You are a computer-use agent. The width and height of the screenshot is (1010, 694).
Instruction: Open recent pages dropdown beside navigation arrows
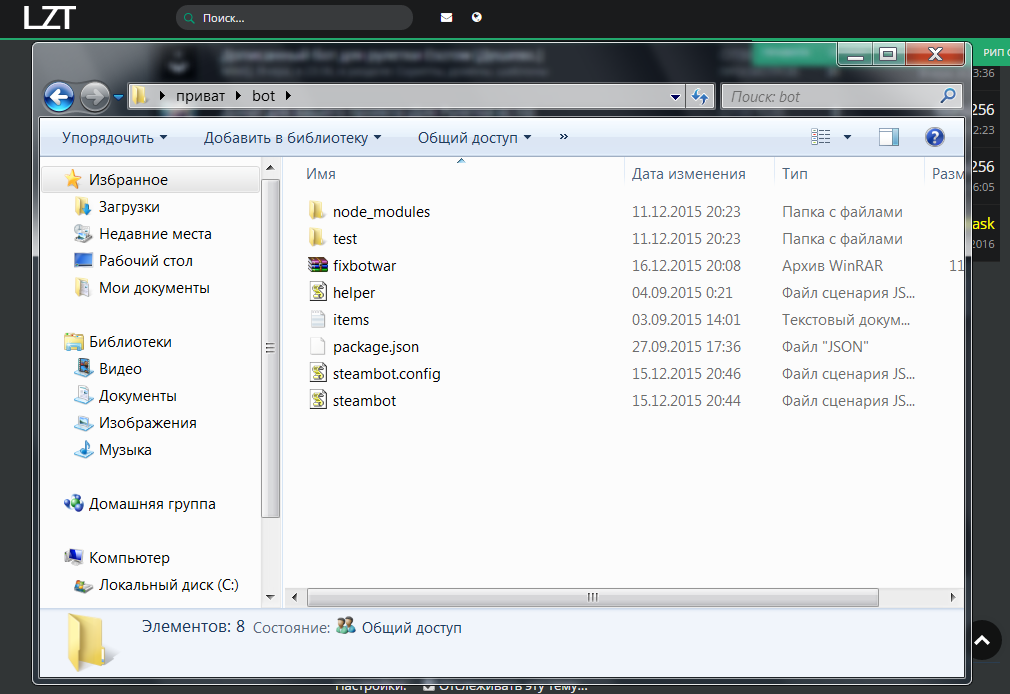[118, 97]
